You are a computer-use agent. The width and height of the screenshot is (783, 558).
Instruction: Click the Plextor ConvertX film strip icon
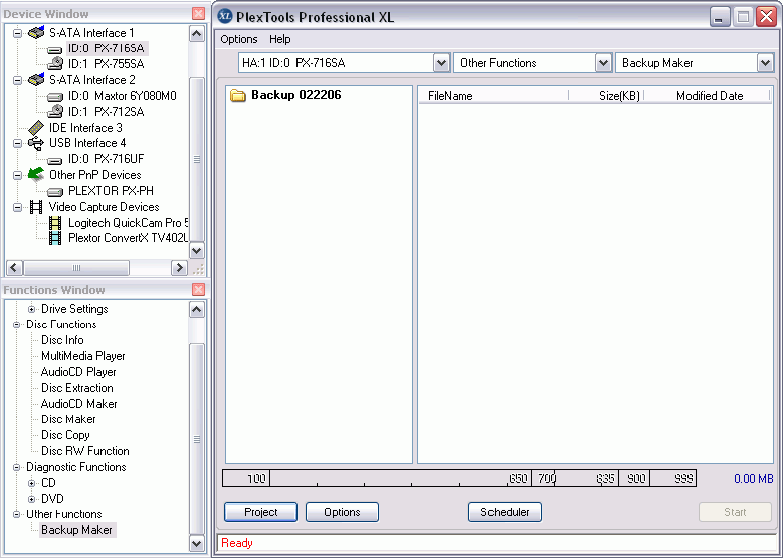click(x=55, y=238)
